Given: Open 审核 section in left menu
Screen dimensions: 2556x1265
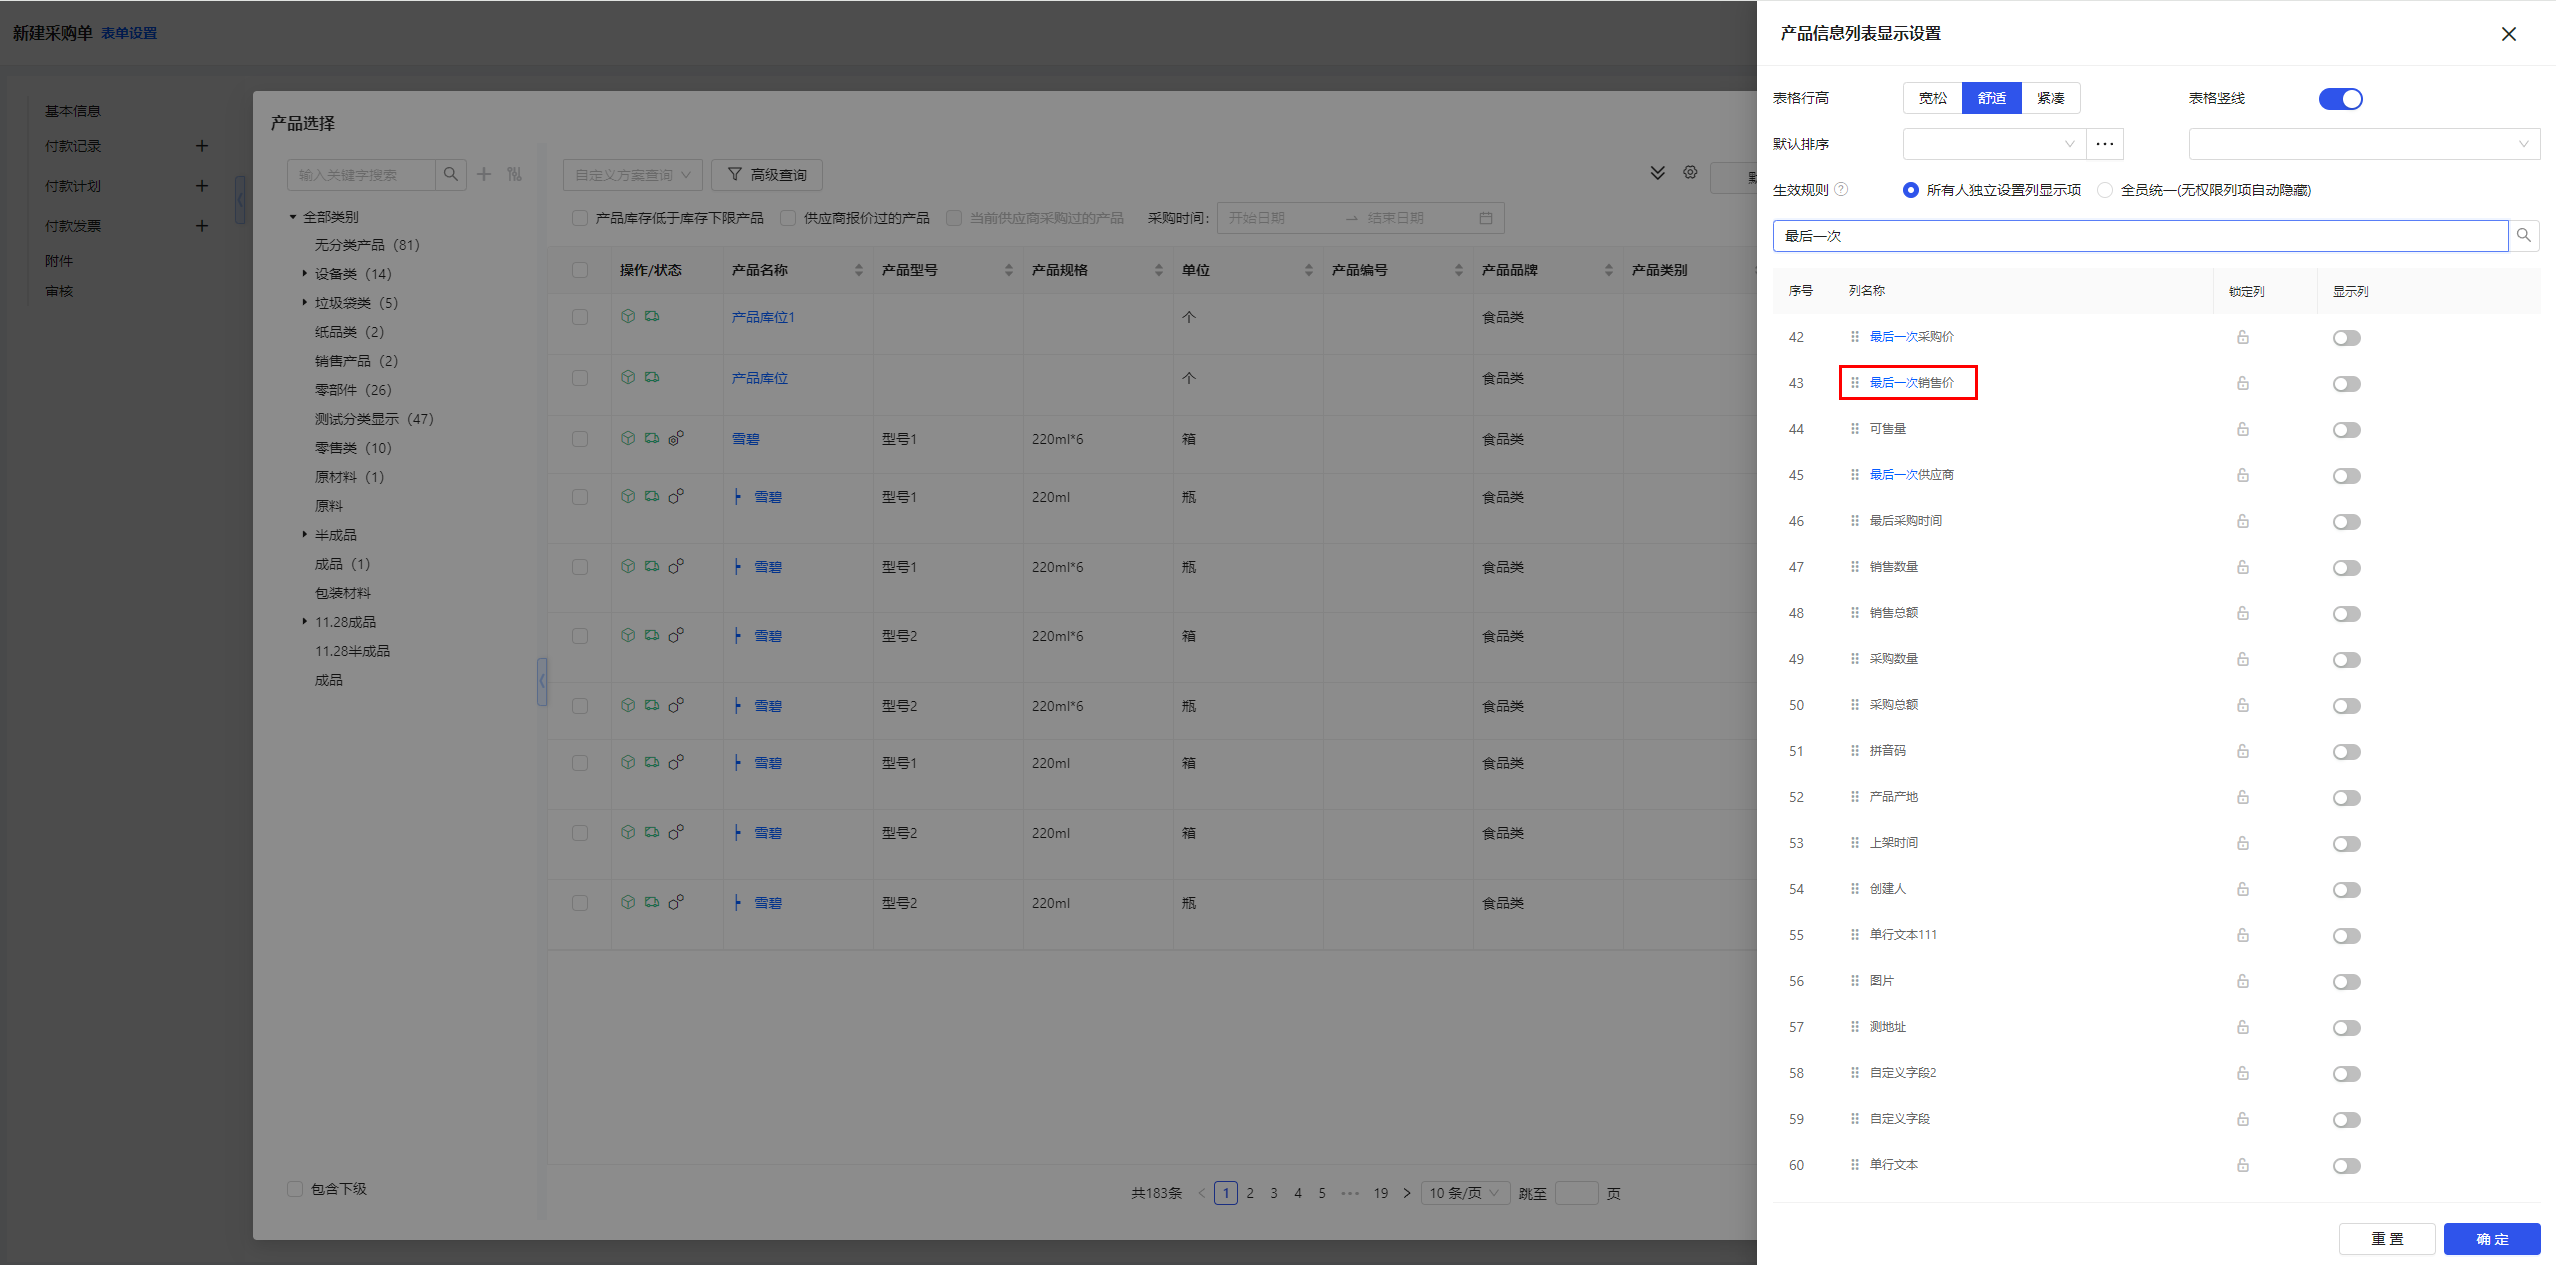Looking at the screenshot, I should 59,291.
